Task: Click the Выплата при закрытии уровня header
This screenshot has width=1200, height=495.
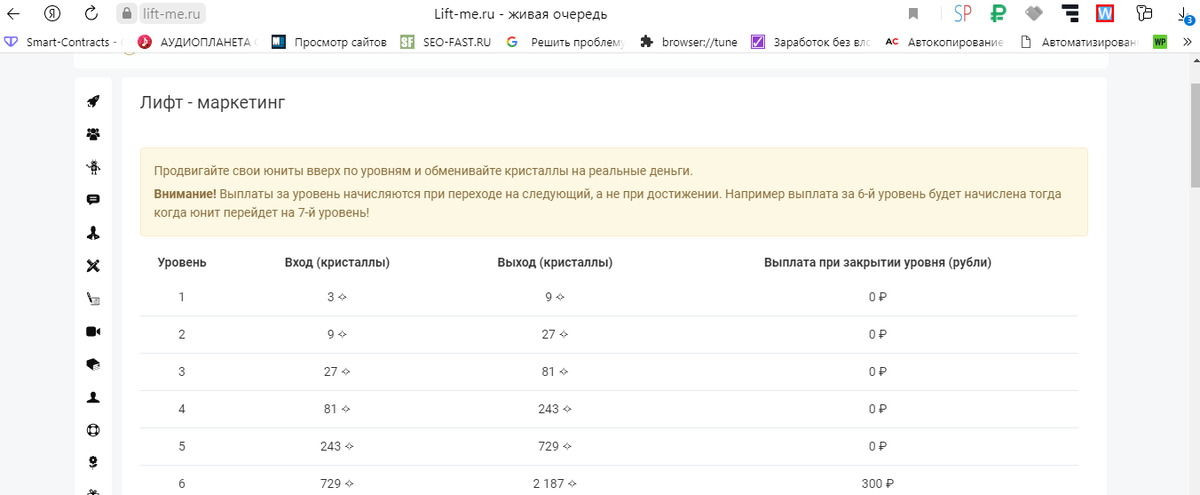Action: click(x=877, y=263)
